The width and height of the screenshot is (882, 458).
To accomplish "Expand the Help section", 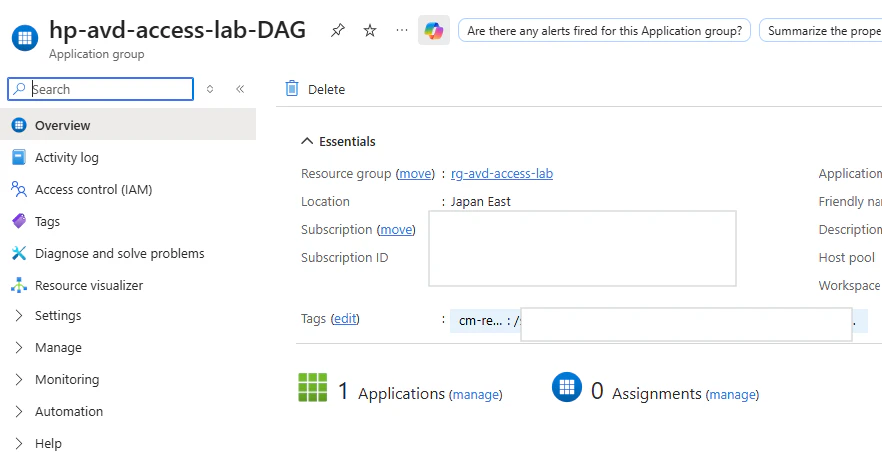I will (x=19, y=444).
